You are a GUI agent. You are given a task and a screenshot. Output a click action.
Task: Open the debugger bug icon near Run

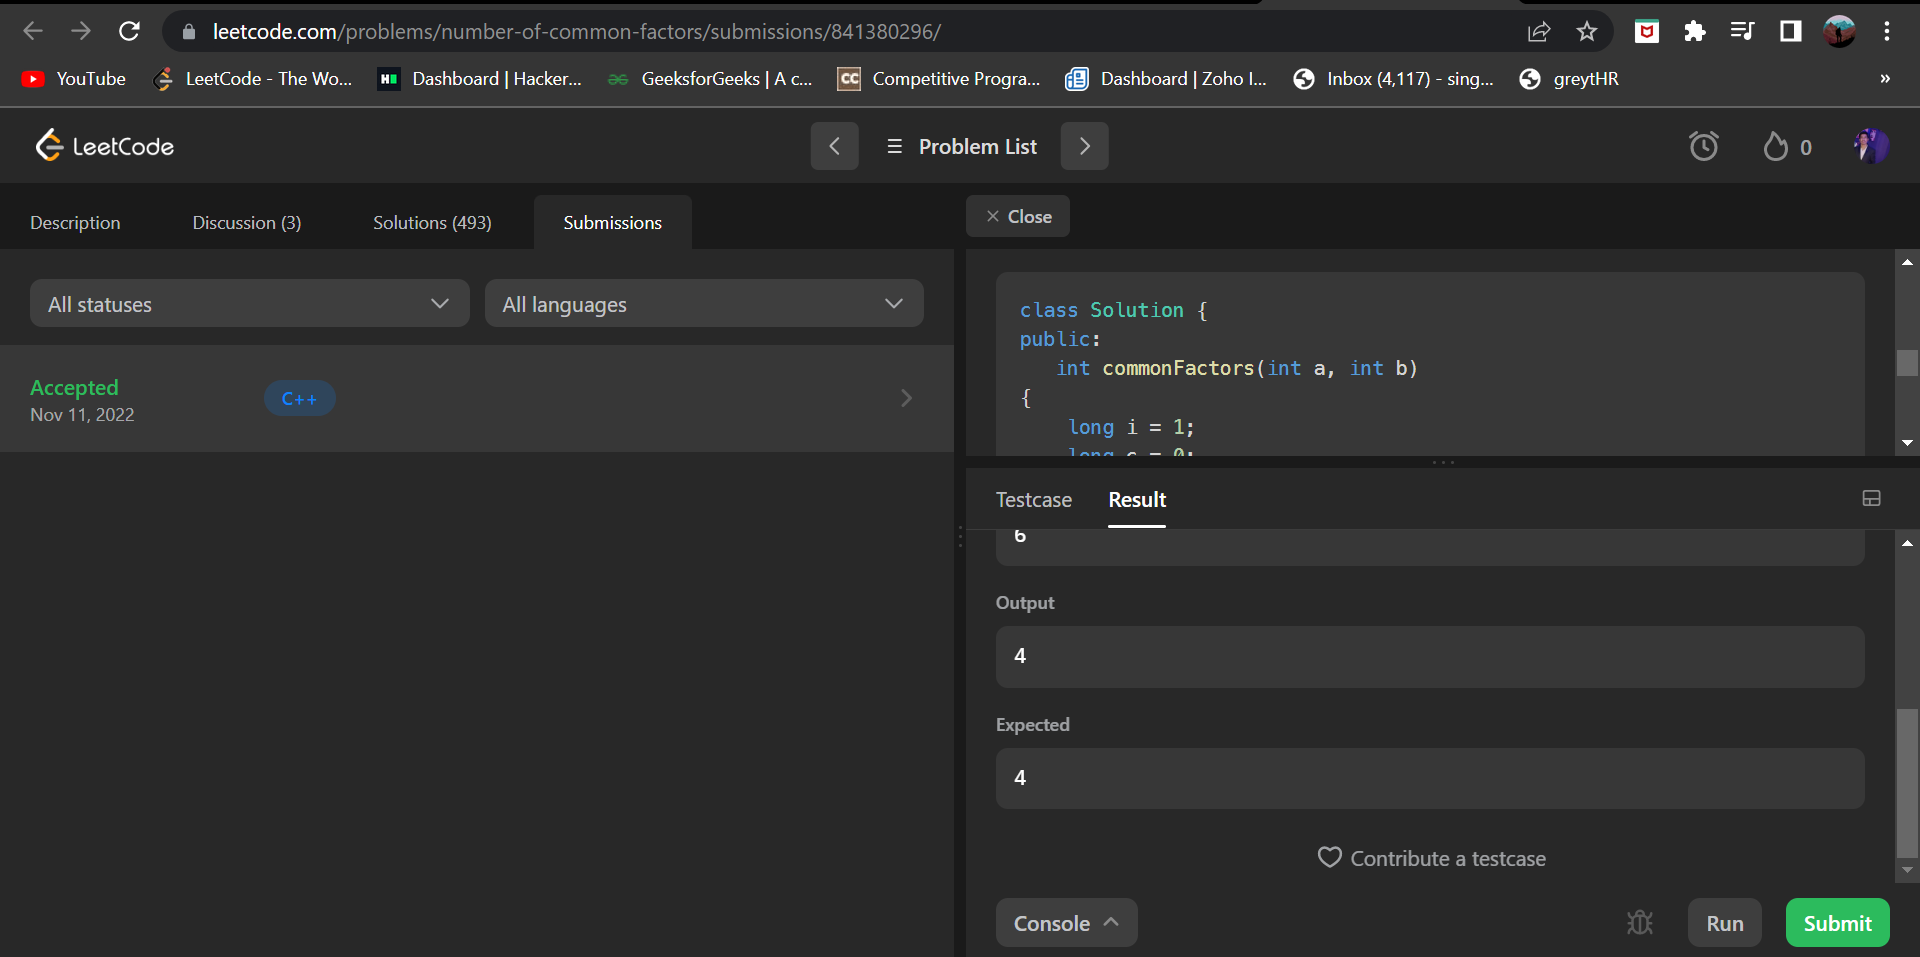coord(1640,923)
